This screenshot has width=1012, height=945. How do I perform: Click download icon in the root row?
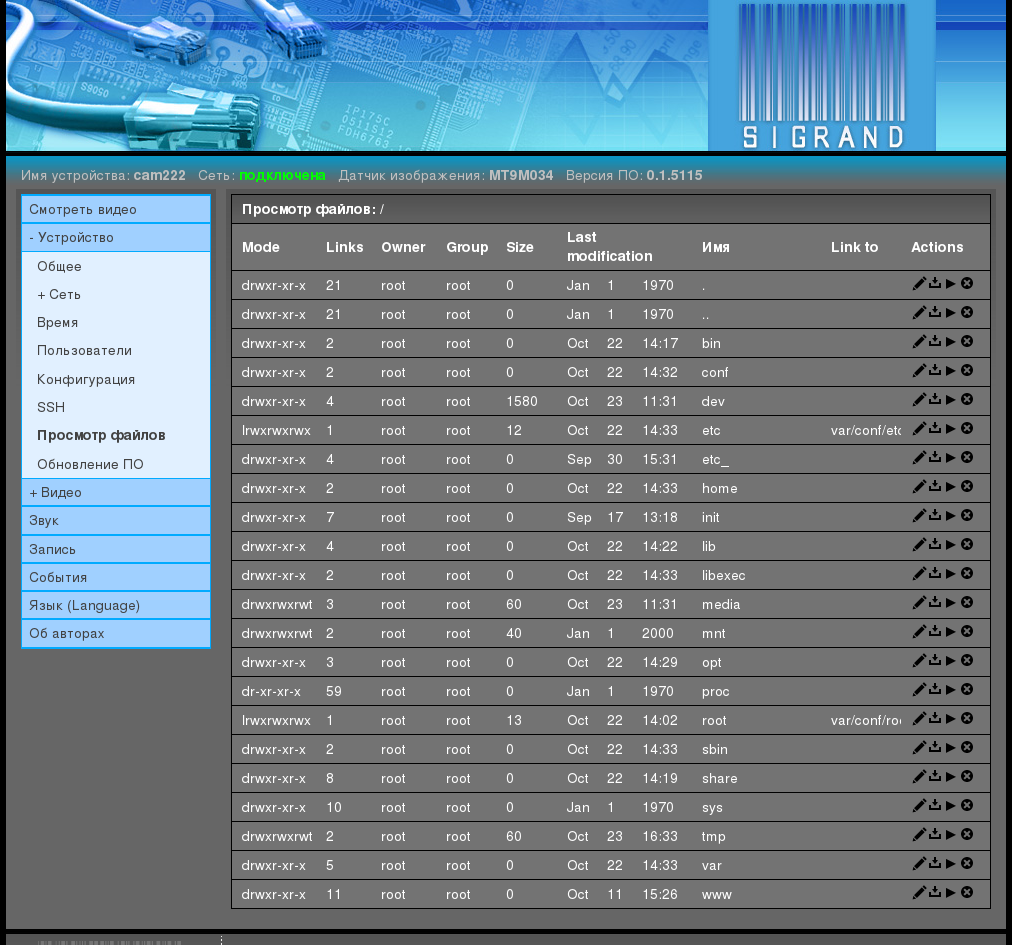pos(935,719)
